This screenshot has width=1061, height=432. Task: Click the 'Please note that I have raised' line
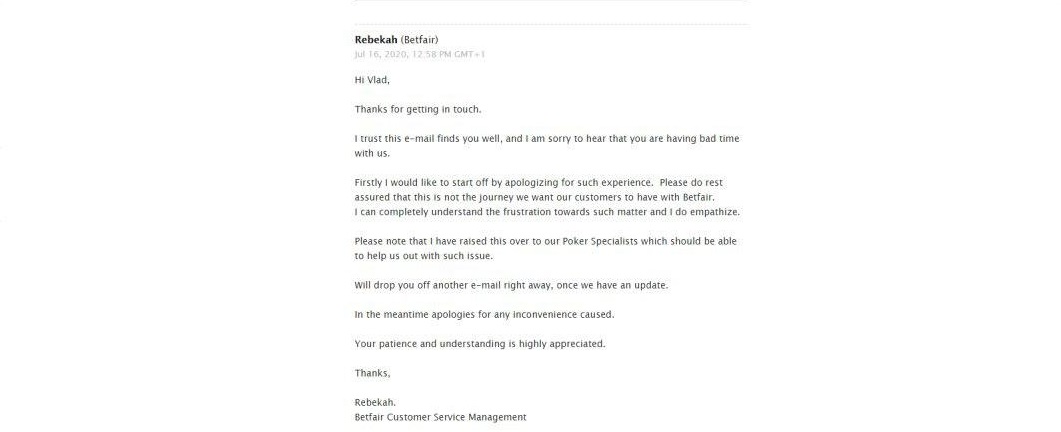545,241
